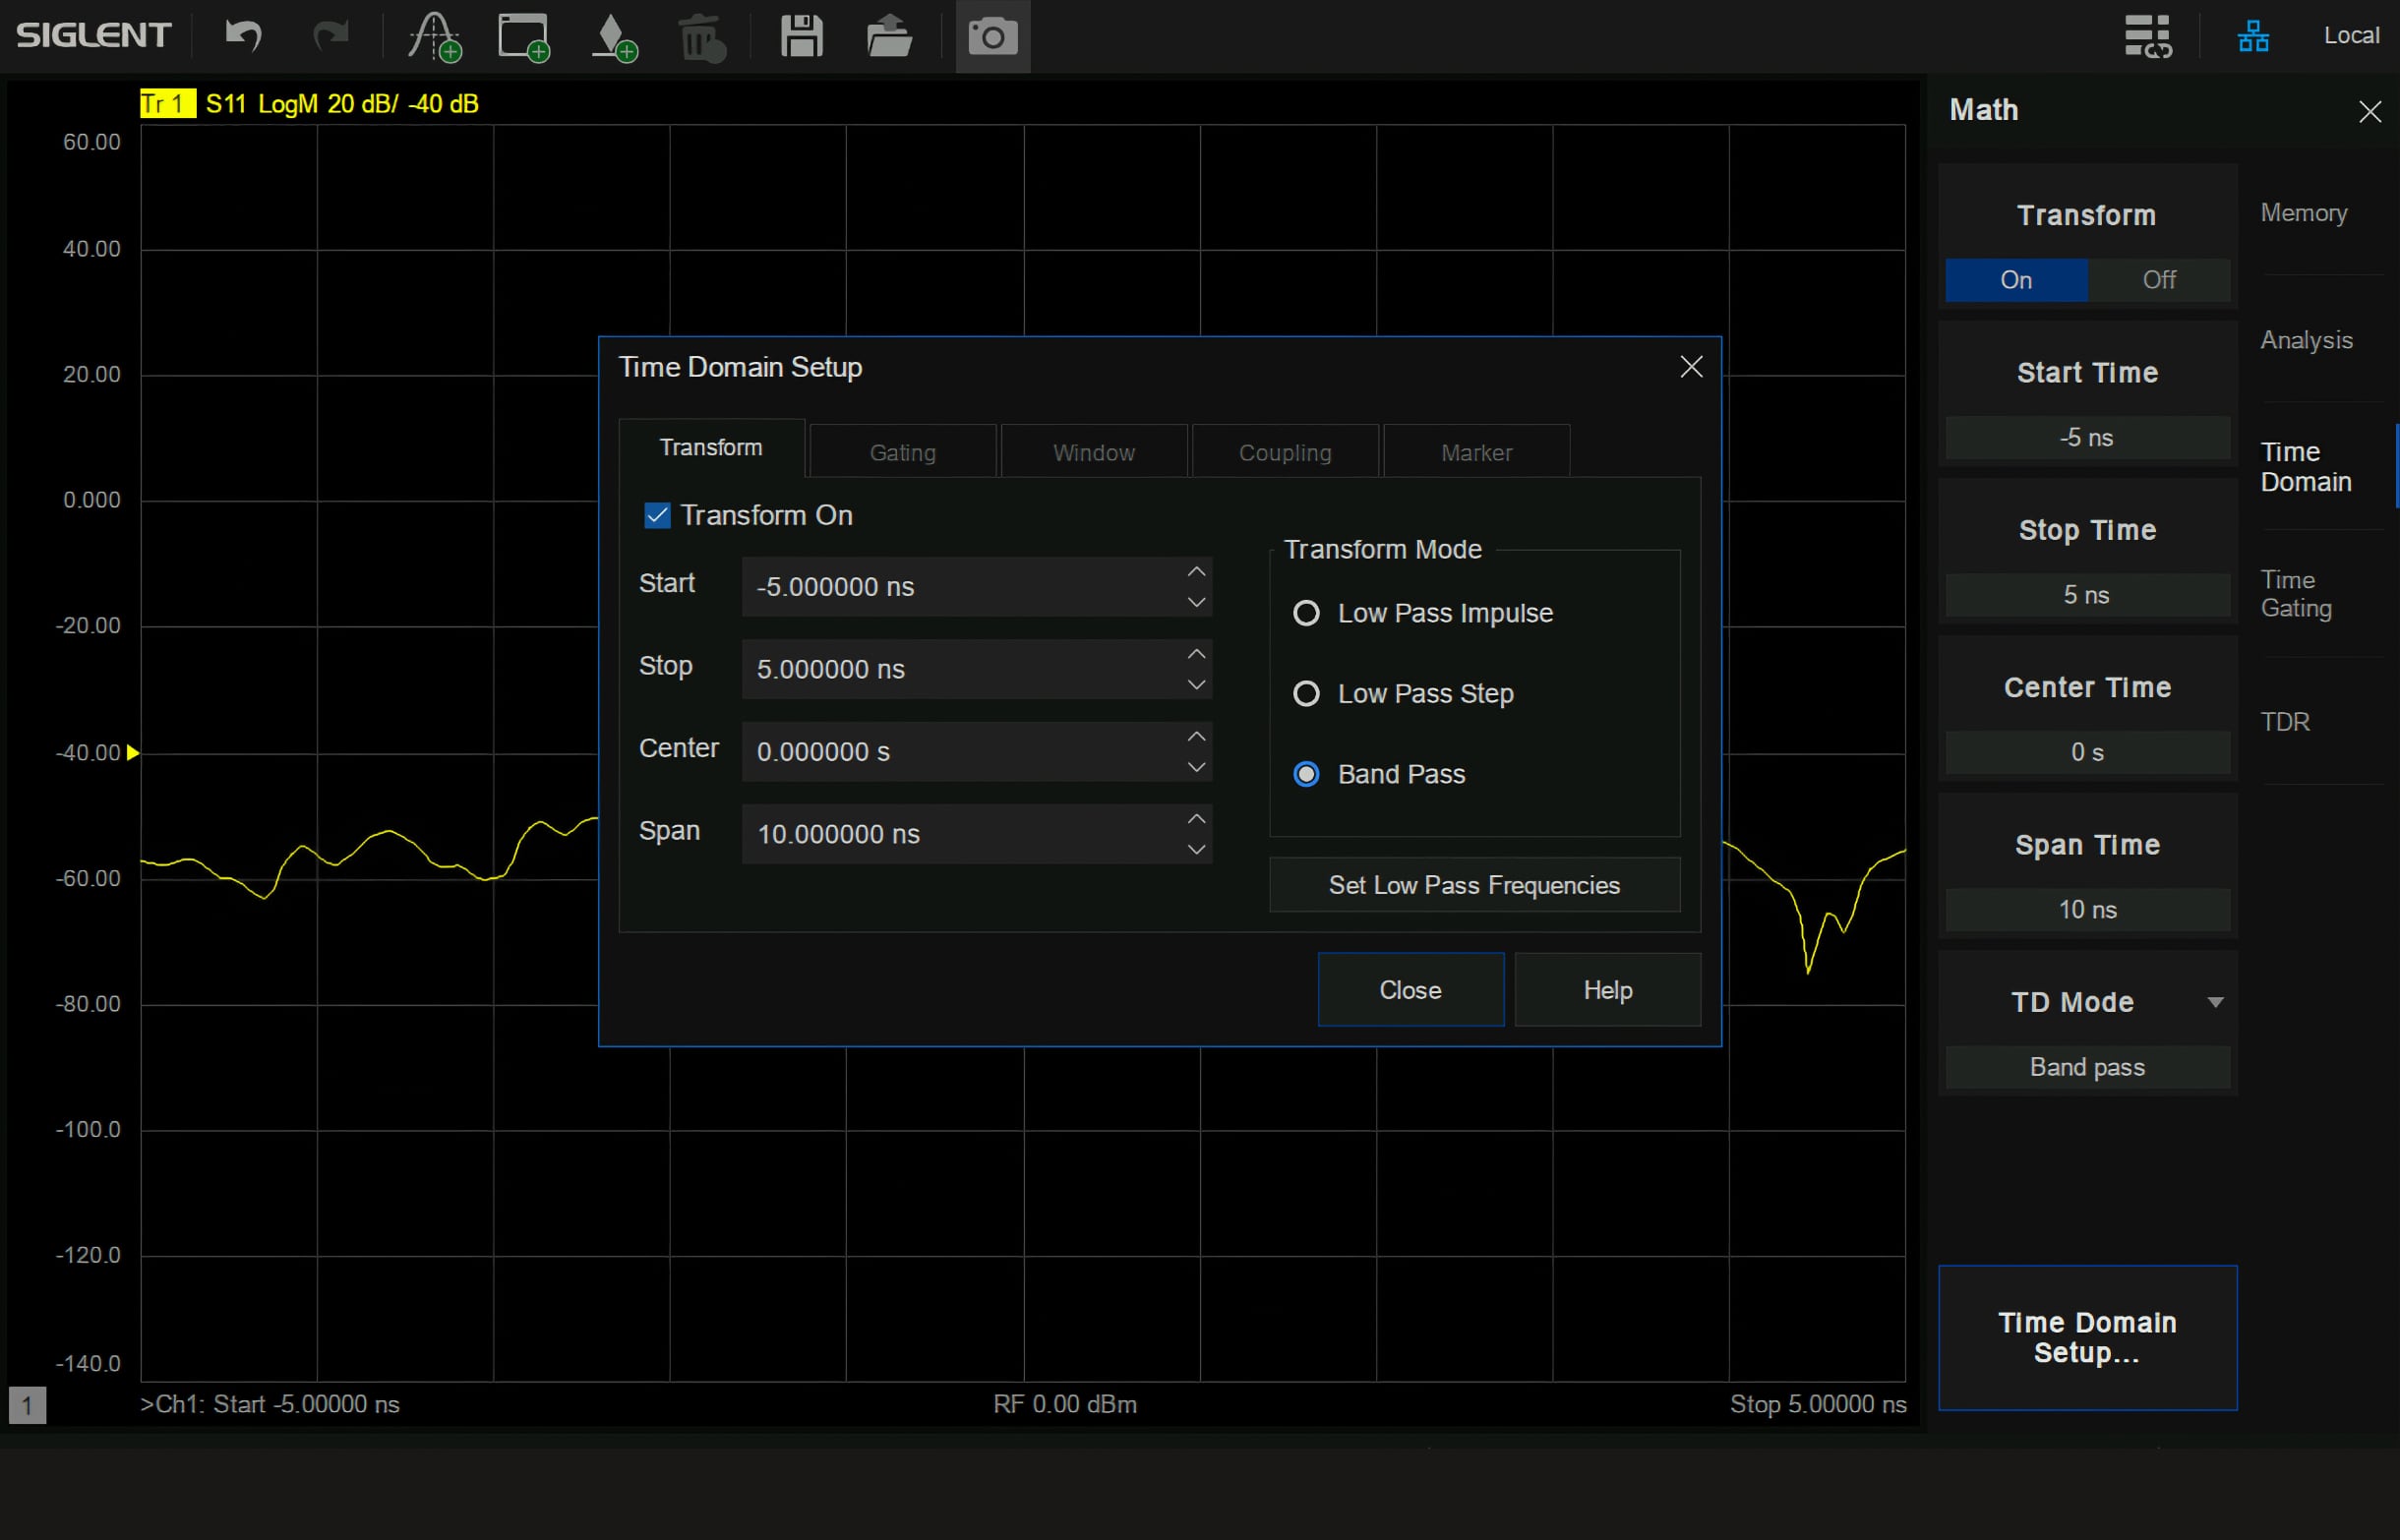Switch to the Coupling tab
The image size is (2400, 1540).
point(1285,452)
